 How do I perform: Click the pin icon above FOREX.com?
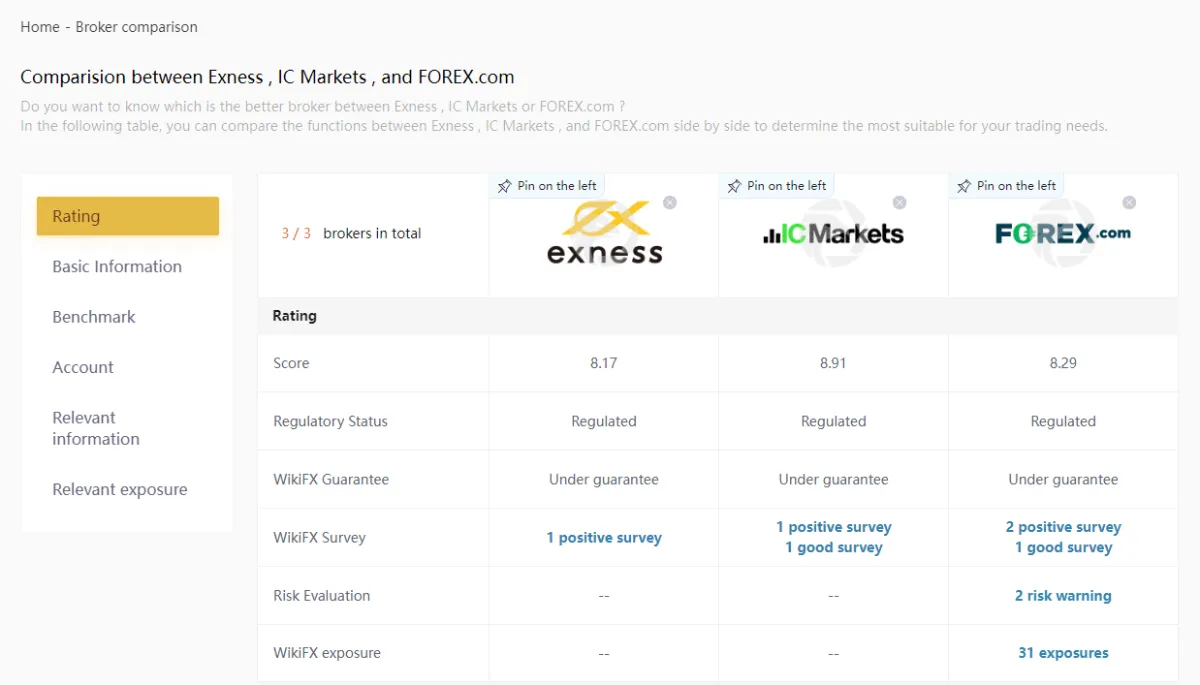[x=965, y=186]
